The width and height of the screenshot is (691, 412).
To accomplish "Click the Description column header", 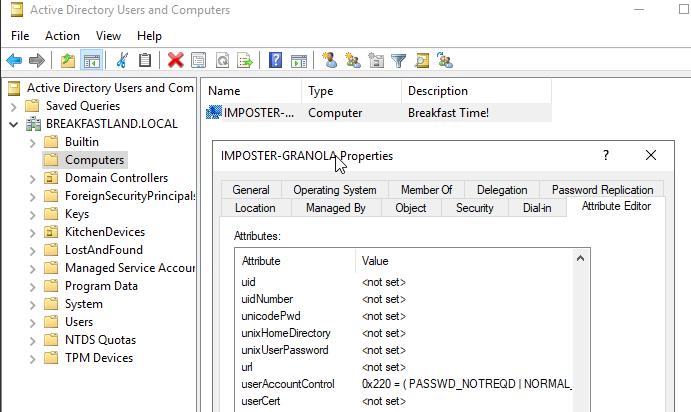I will (438, 91).
